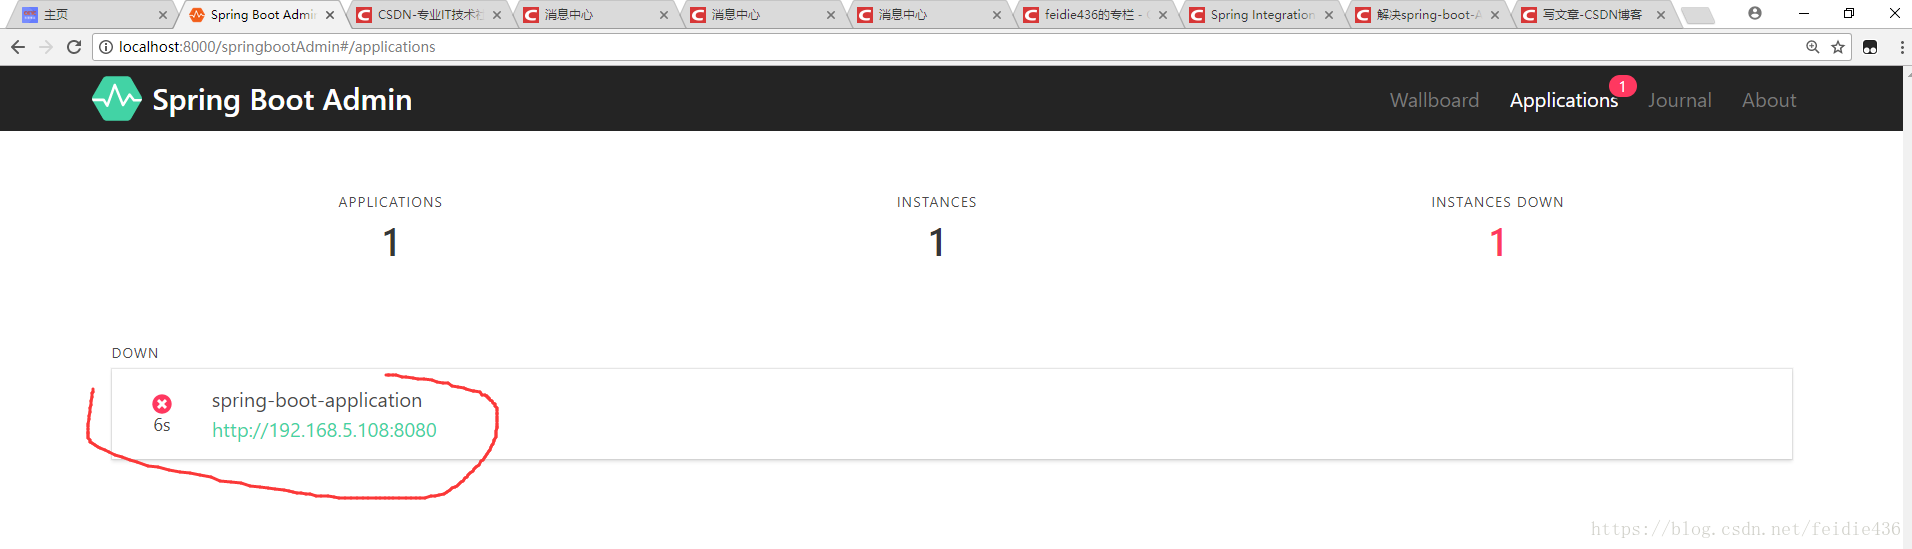Click the red notification badge on Applications

pos(1622,87)
